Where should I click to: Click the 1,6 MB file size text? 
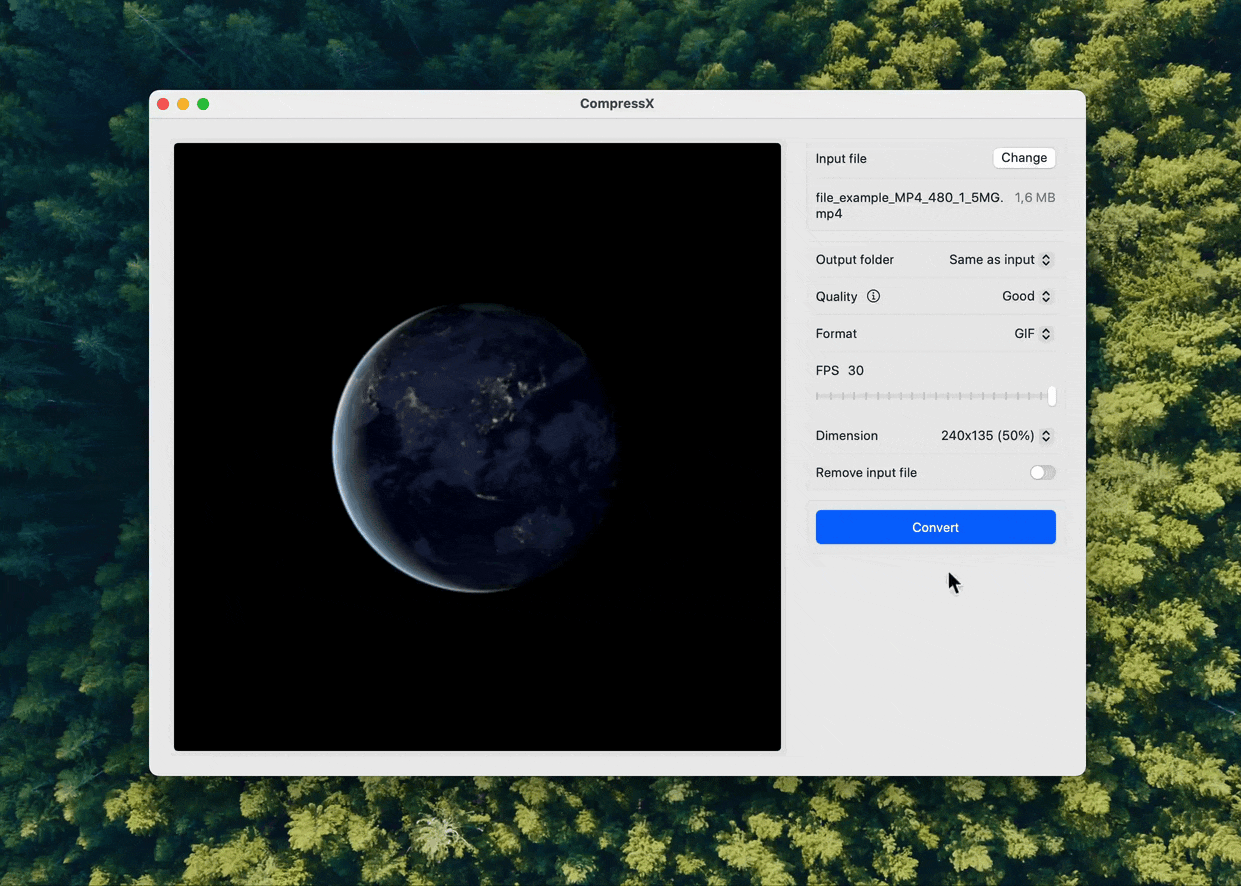coord(1034,198)
